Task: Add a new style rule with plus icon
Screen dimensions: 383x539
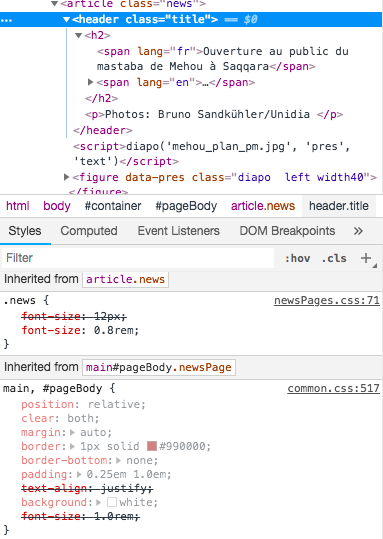Action: click(x=366, y=258)
